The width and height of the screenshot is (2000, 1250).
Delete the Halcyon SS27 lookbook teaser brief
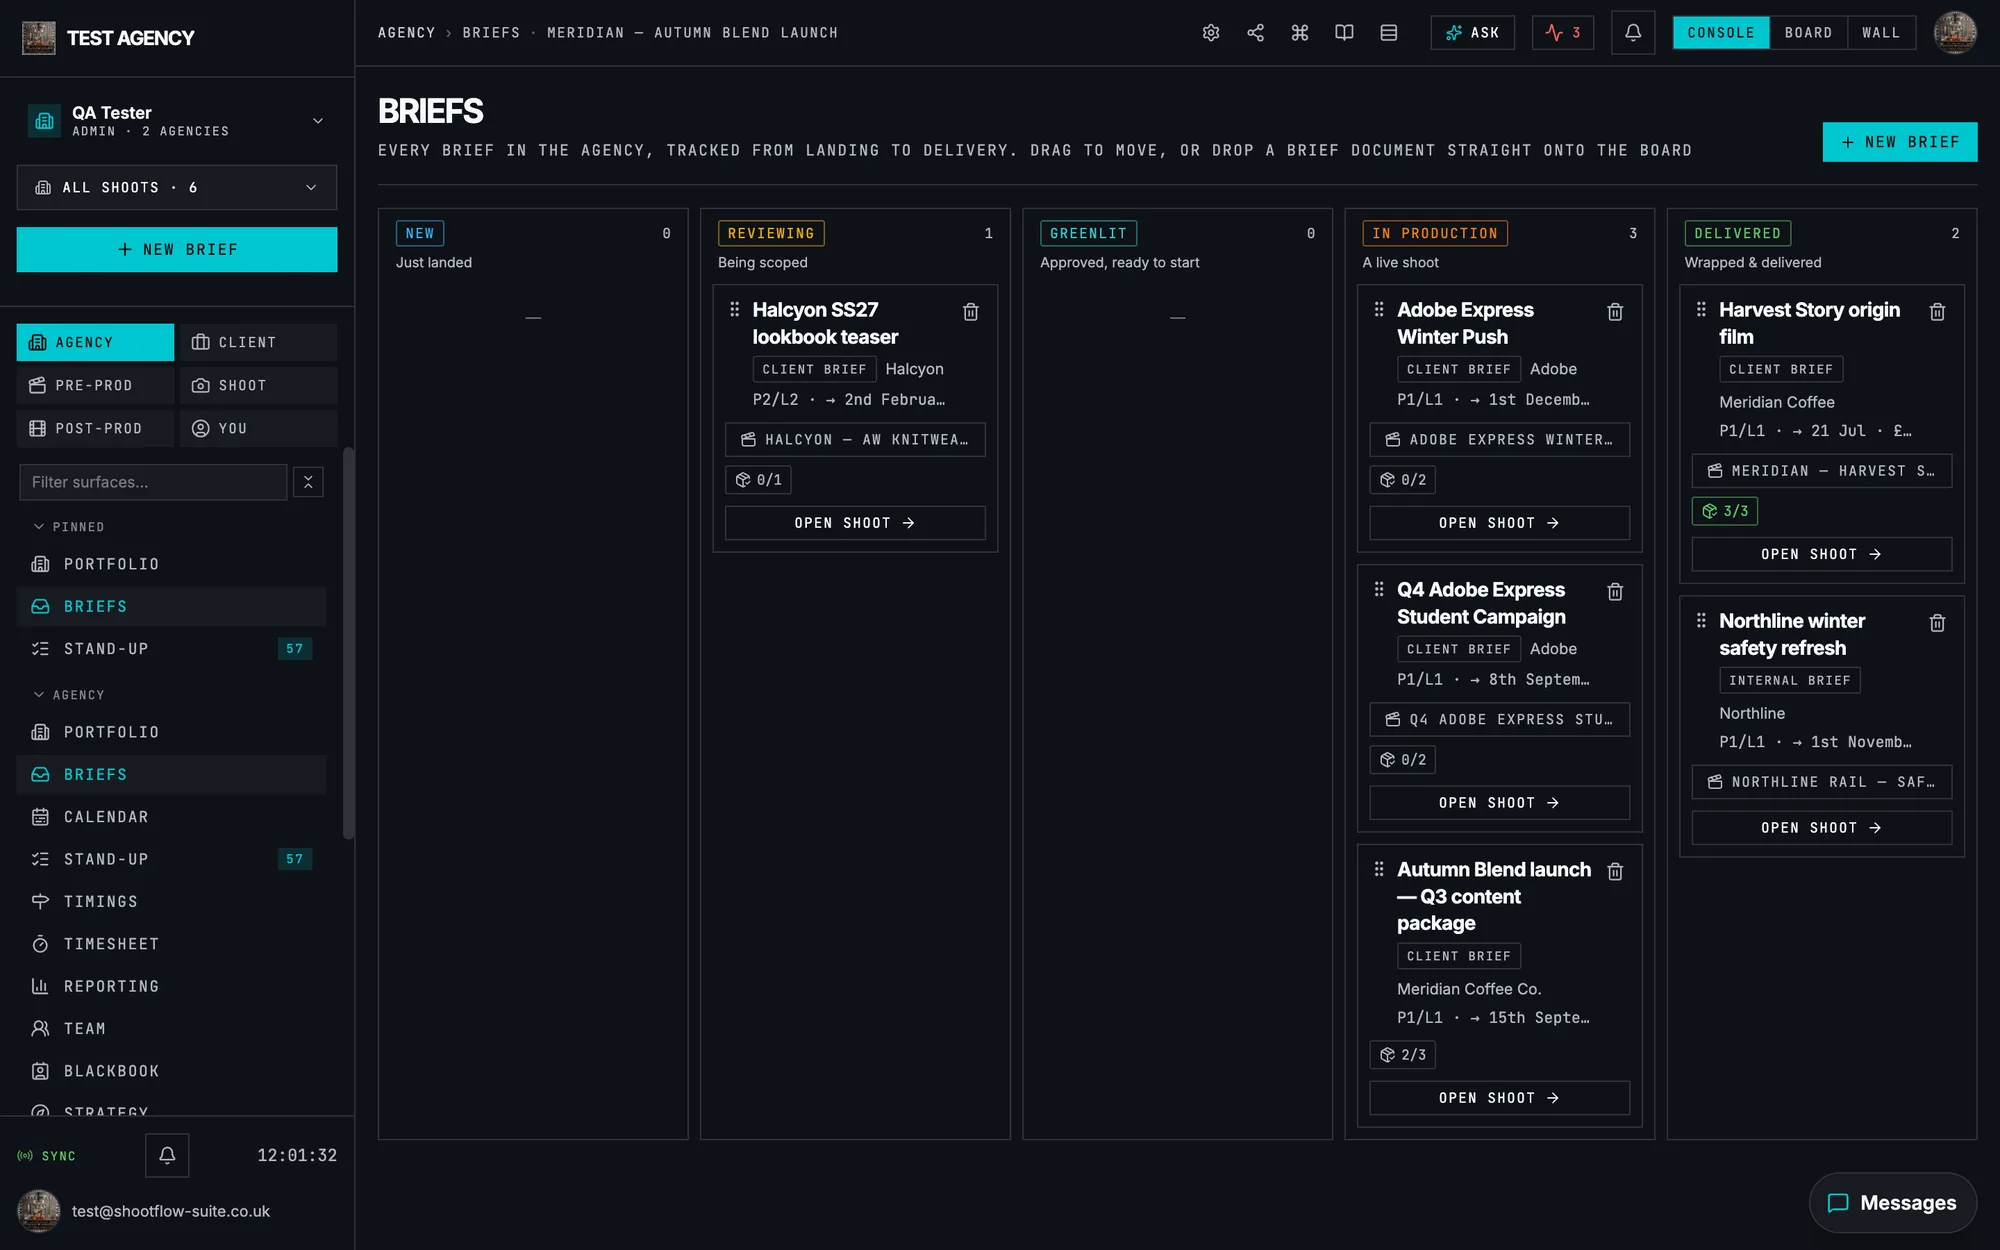pos(970,312)
